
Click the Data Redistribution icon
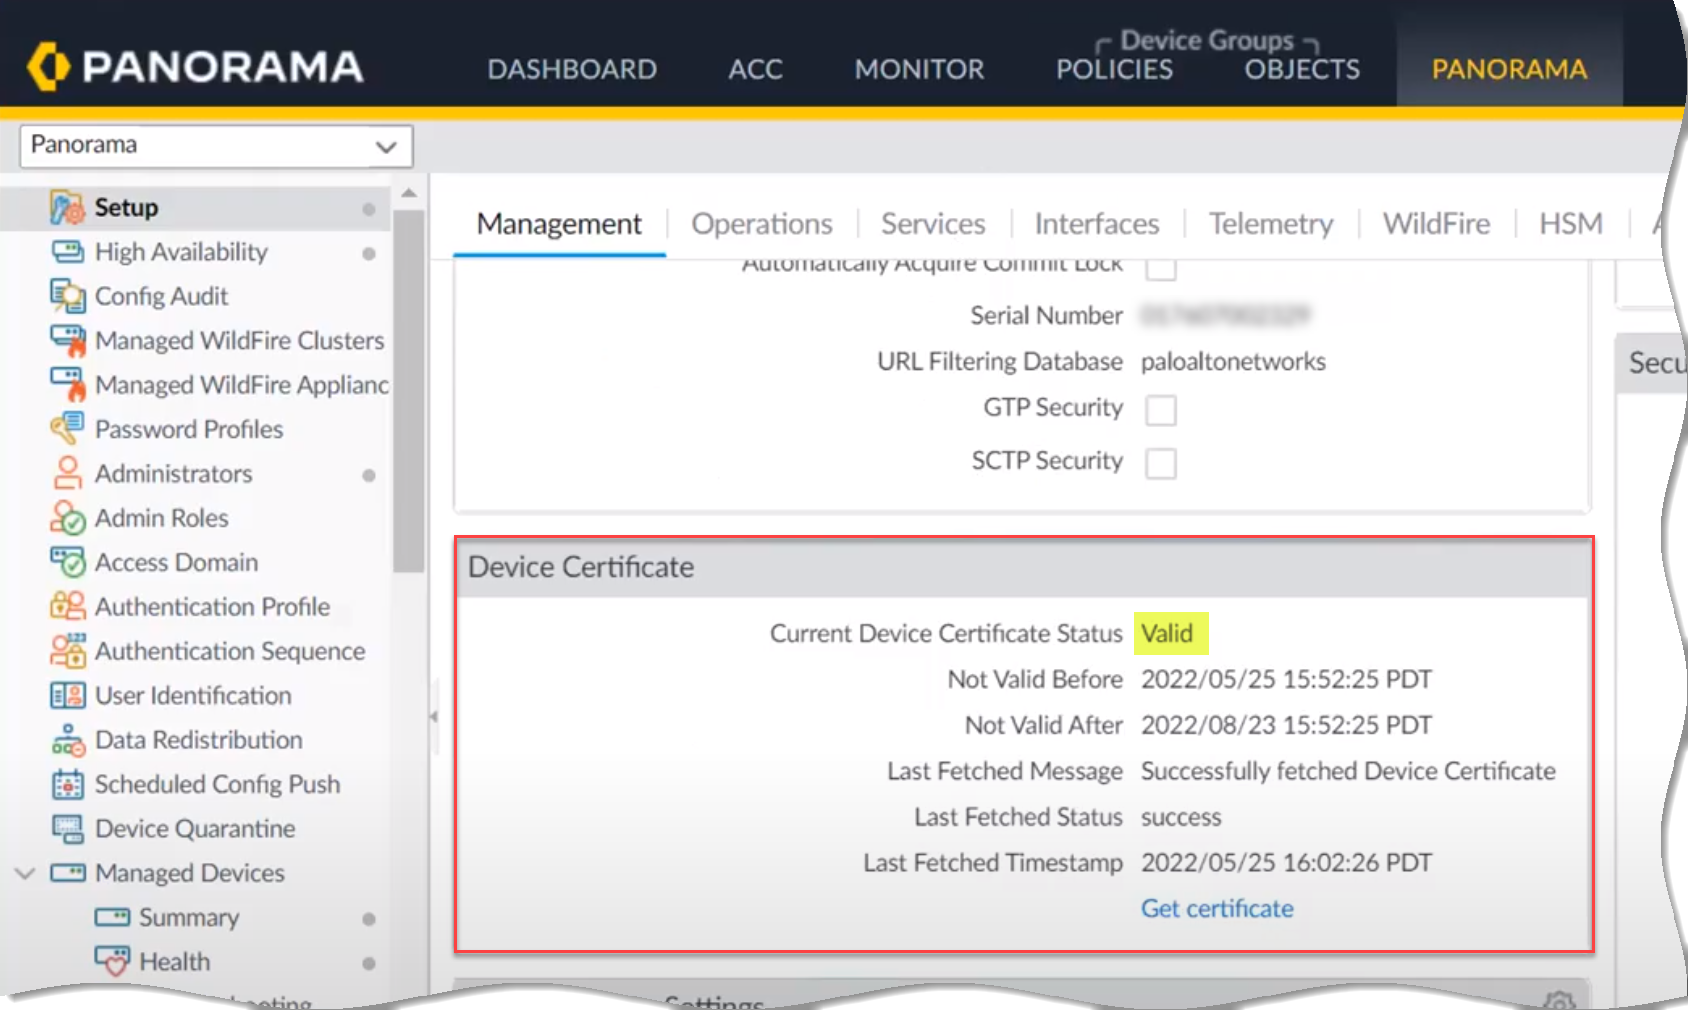click(x=67, y=741)
